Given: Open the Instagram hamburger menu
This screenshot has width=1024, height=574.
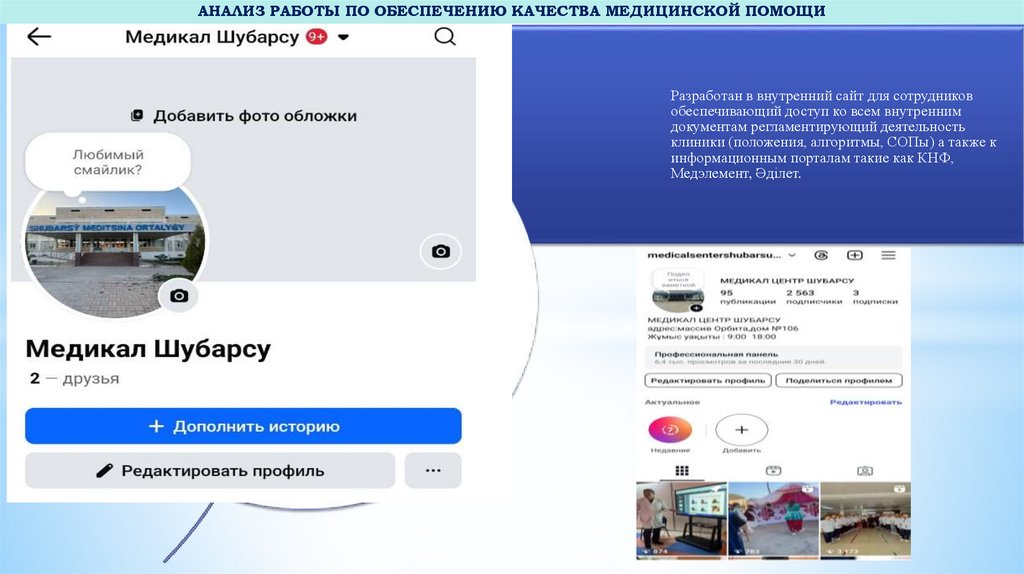Looking at the screenshot, I should [888, 255].
